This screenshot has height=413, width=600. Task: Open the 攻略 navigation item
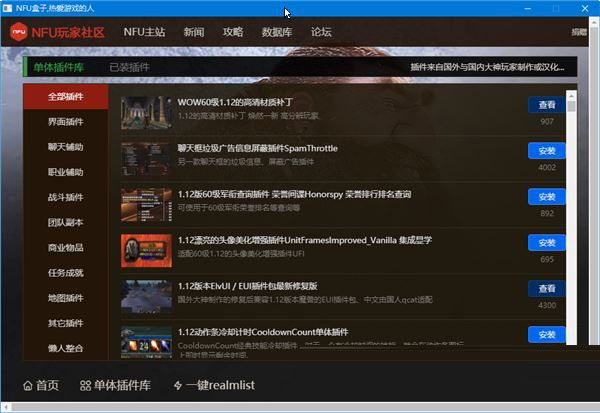click(x=233, y=32)
